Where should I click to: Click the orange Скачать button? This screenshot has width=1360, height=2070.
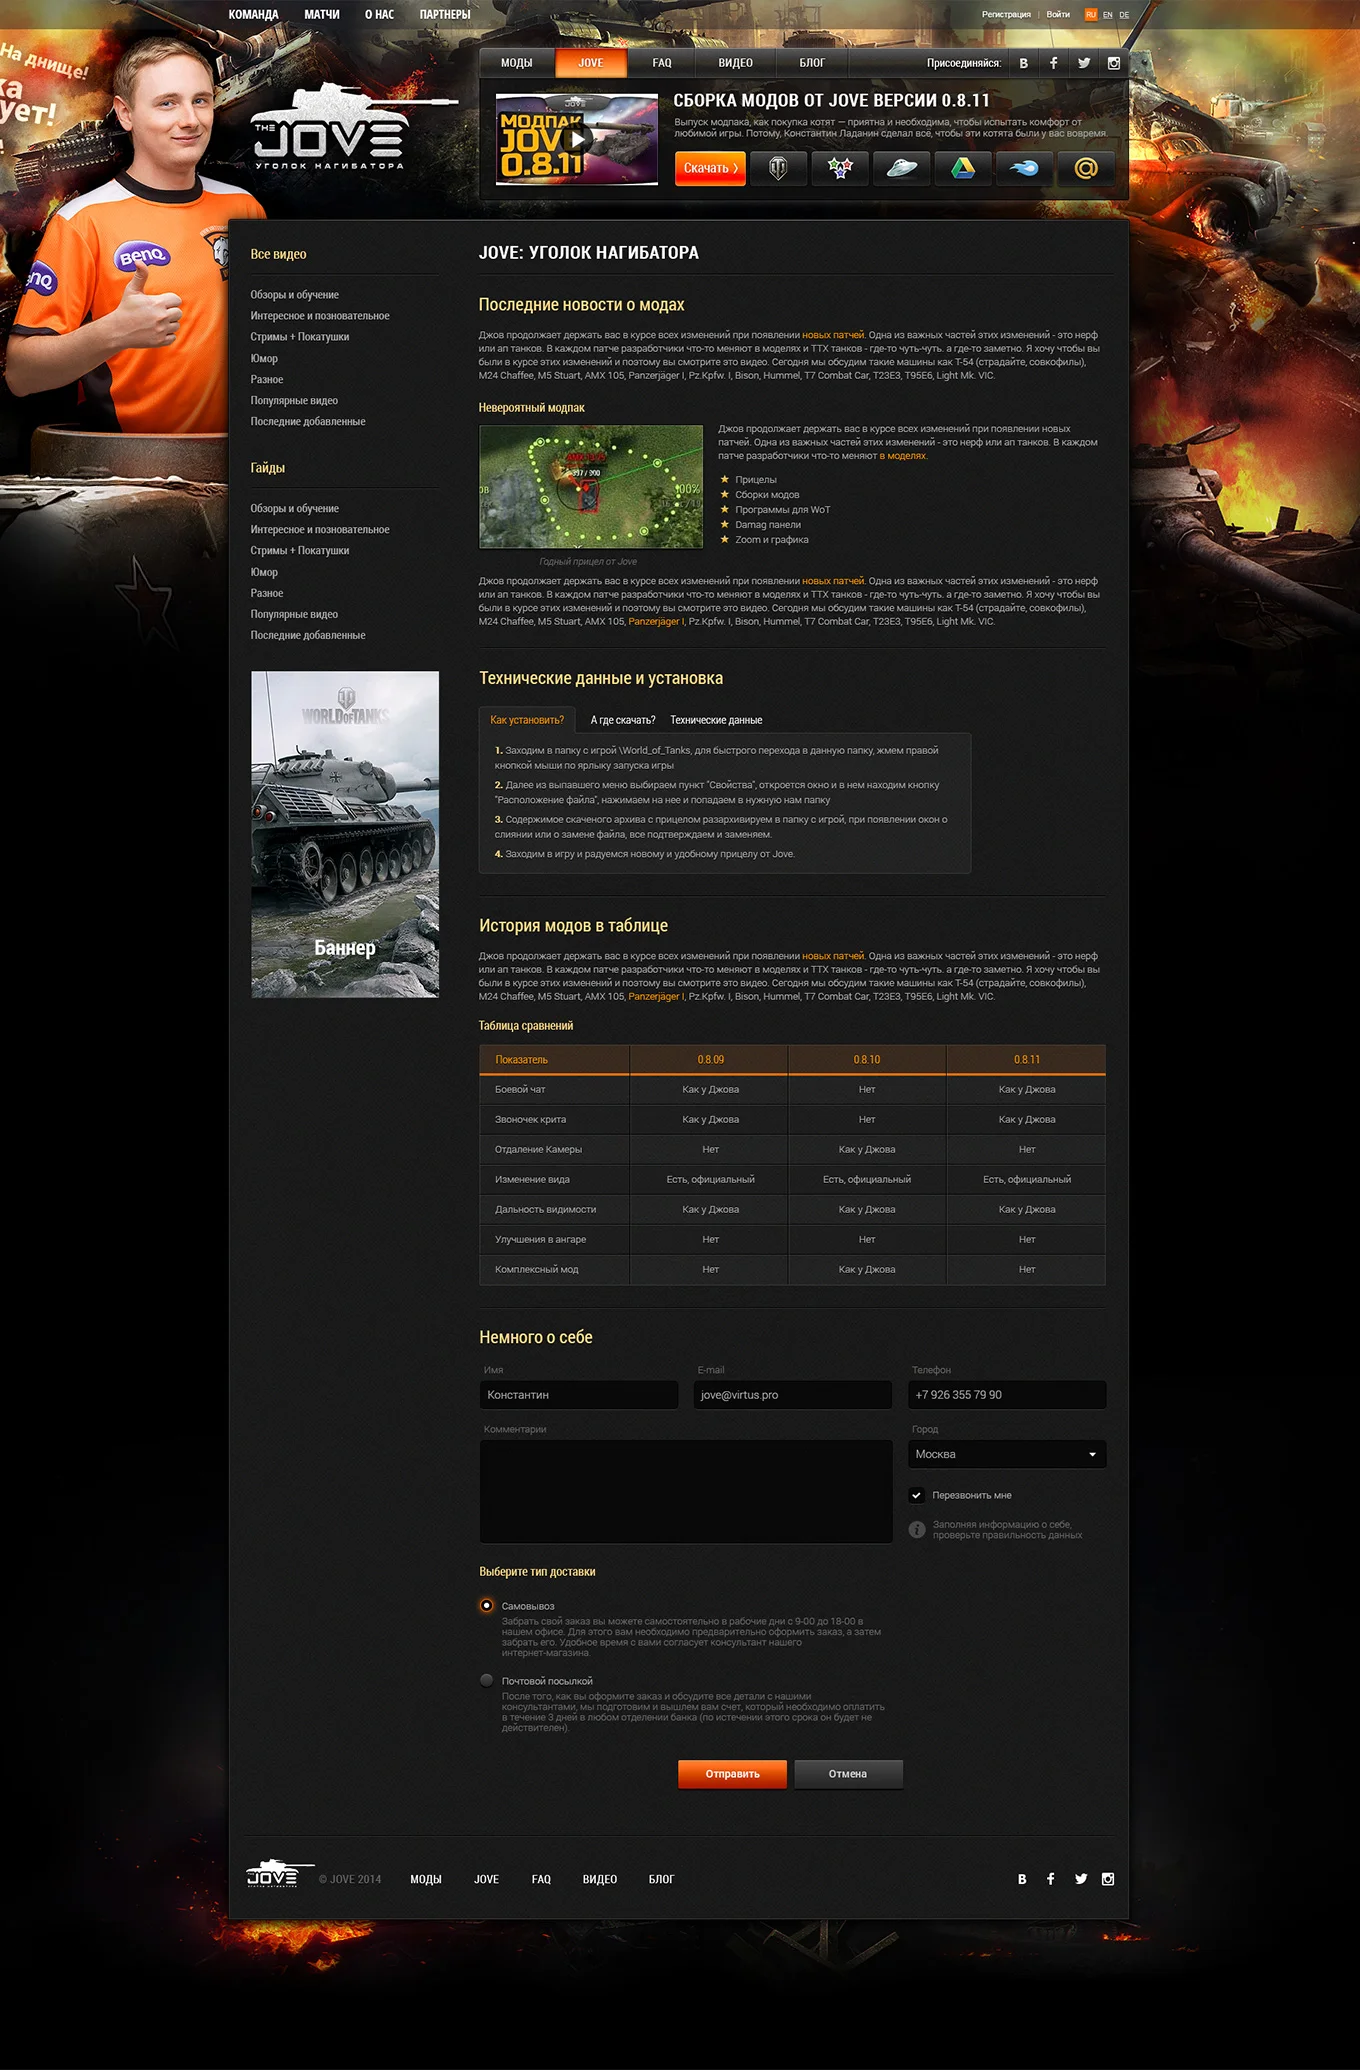click(710, 168)
